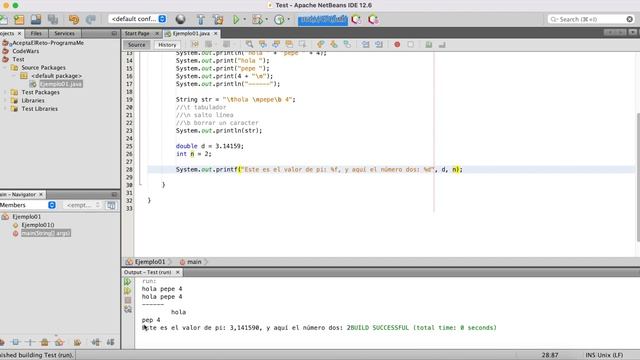Click Clean and Build Project icon

[218, 19]
